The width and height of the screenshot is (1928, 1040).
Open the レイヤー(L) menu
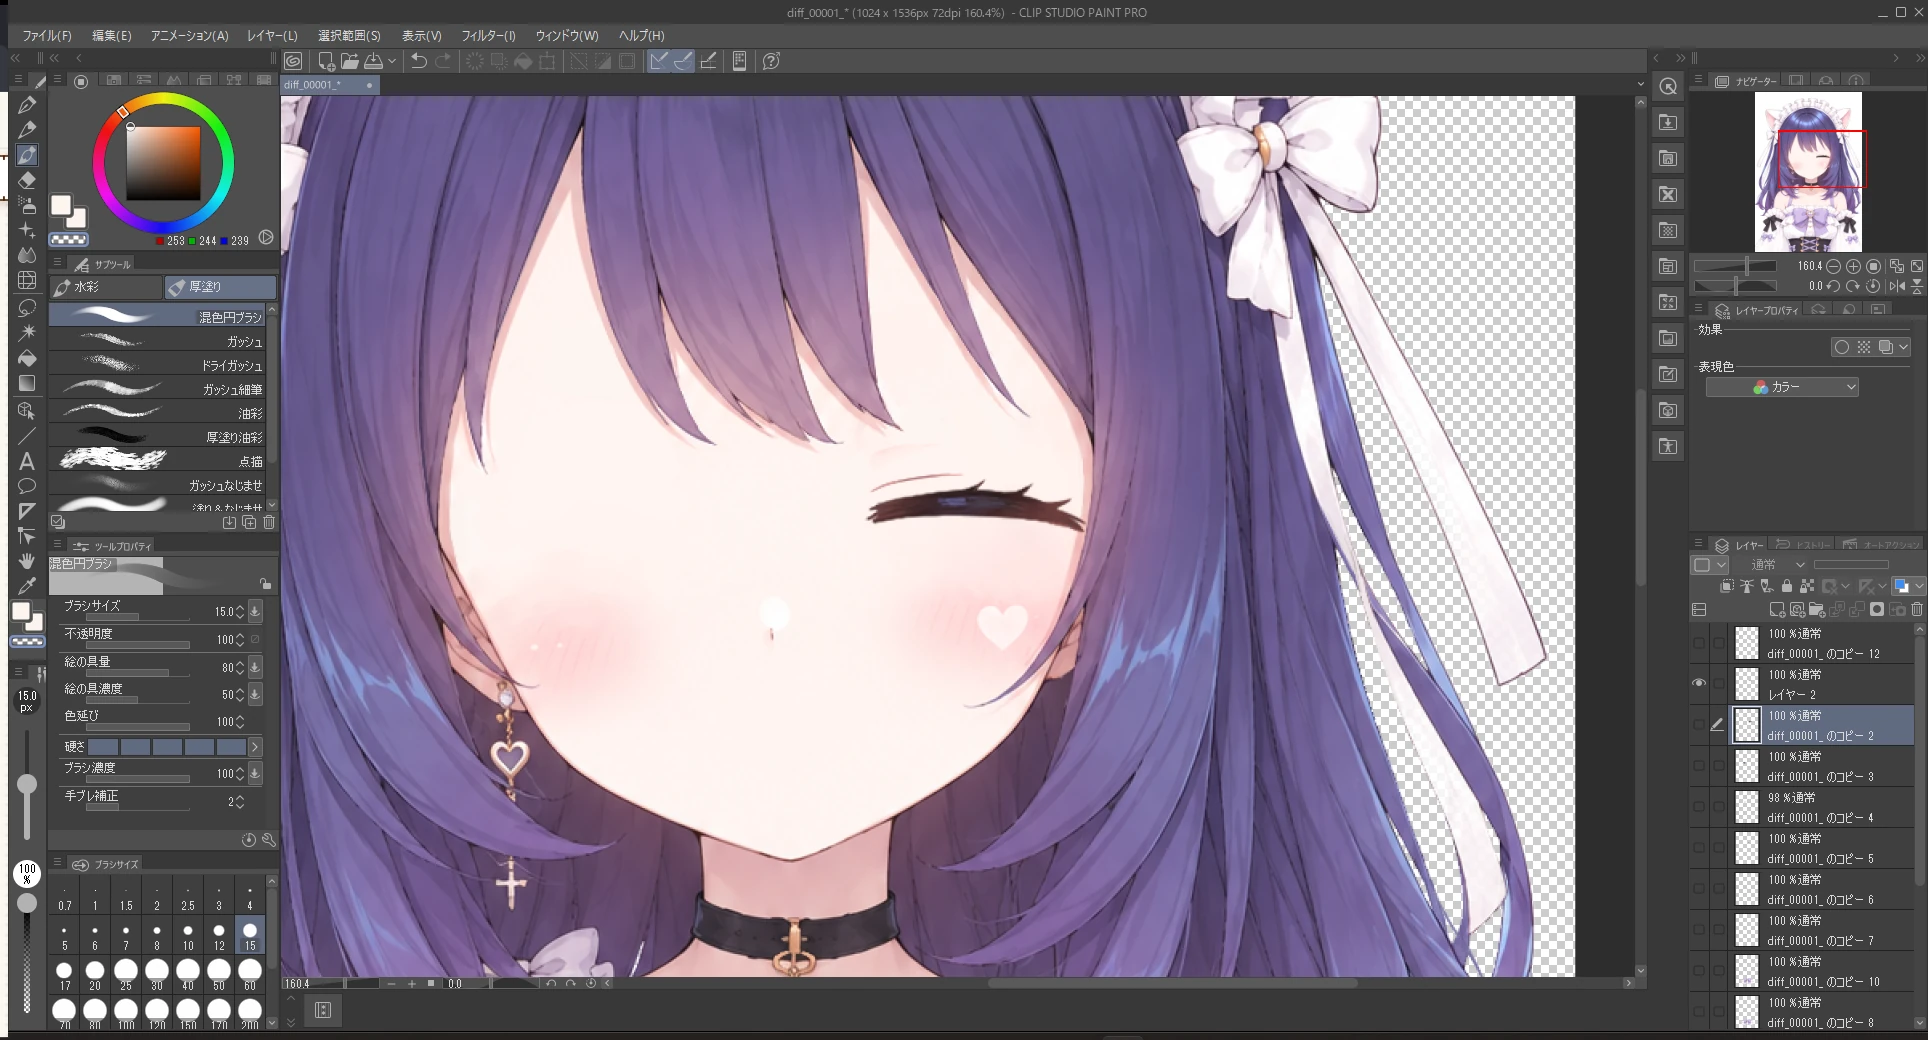click(x=272, y=35)
